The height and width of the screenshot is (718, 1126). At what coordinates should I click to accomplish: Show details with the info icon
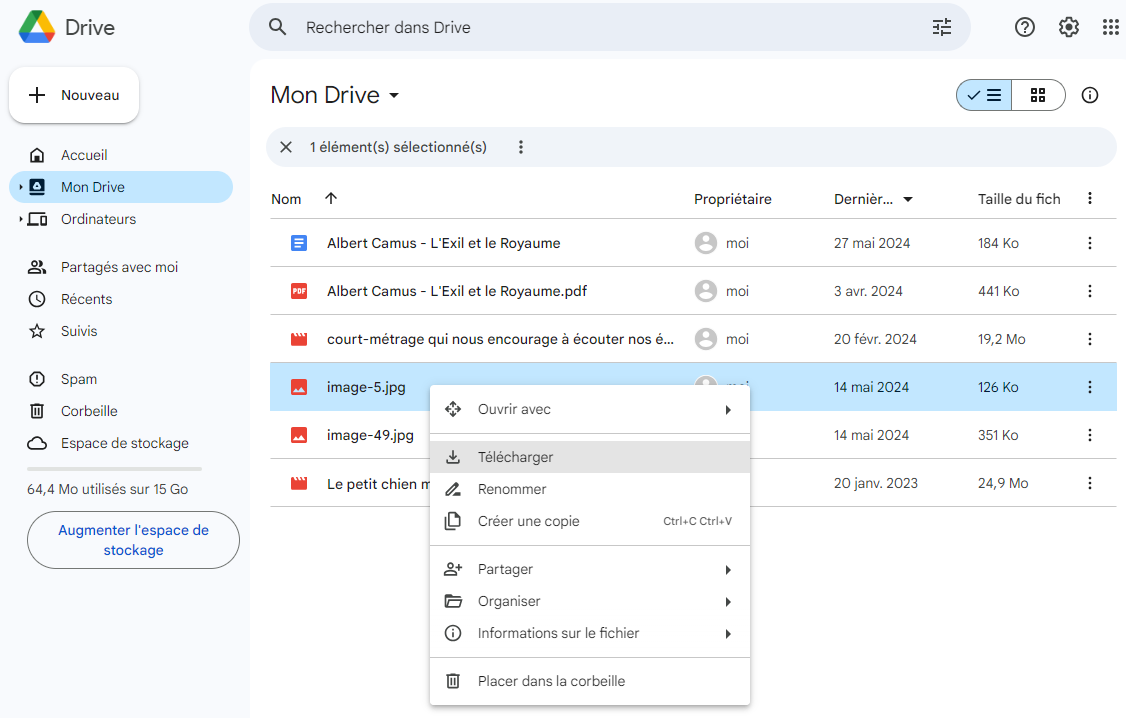click(1090, 95)
